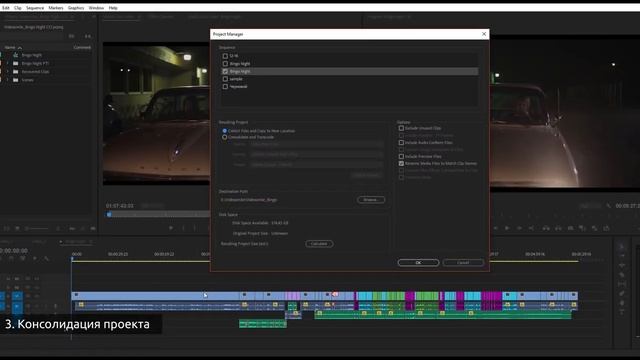Open the Sequence menu

click(35, 8)
